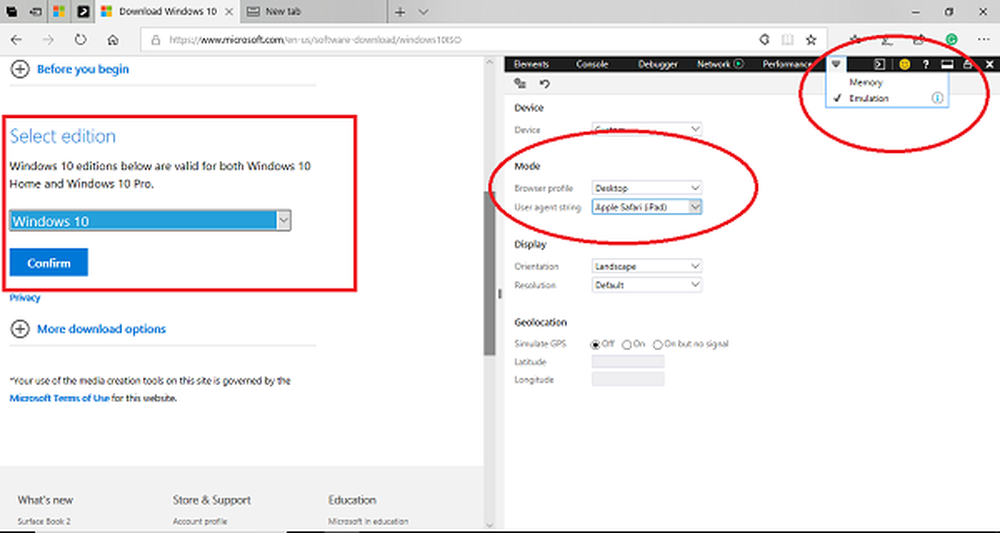This screenshot has width=1000, height=533.
Task: Click the browser Back arrow
Action: point(17,40)
